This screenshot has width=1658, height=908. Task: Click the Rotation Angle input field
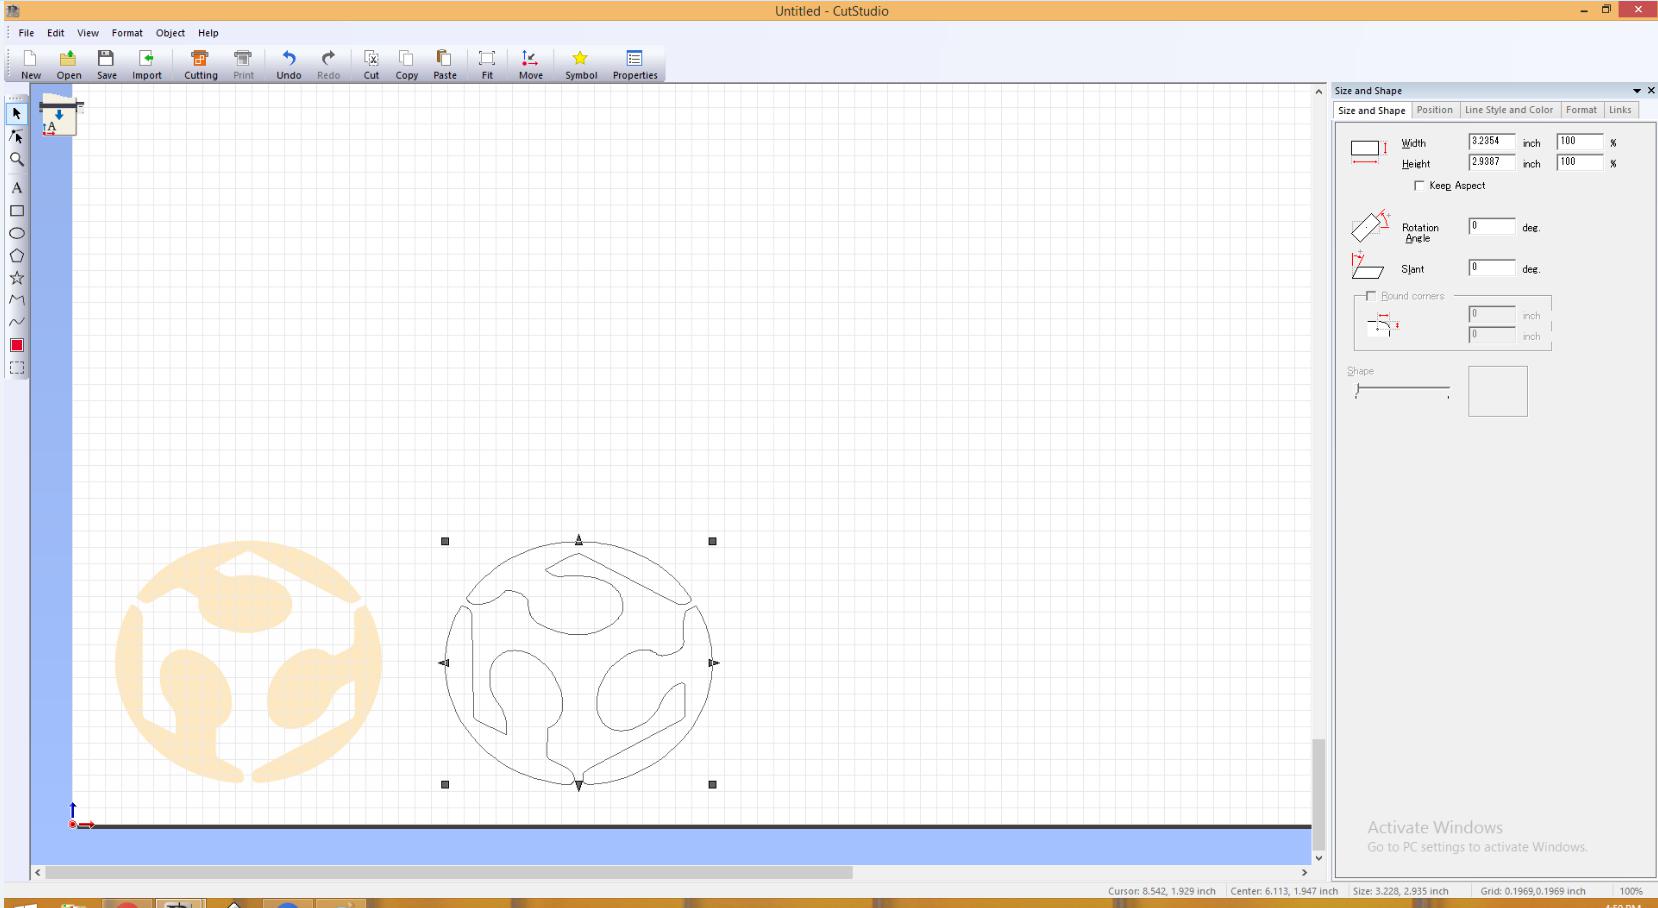(1491, 227)
